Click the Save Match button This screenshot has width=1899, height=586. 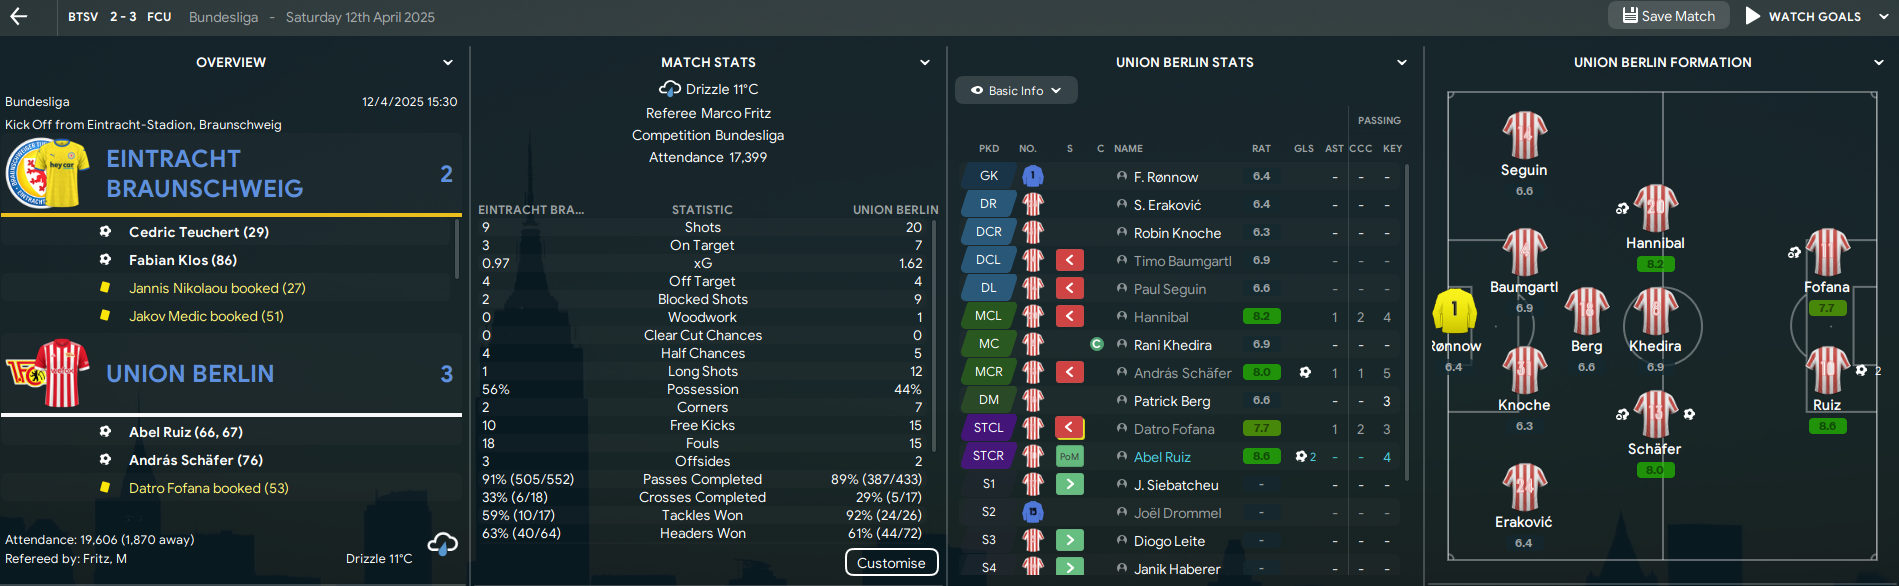click(1668, 16)
